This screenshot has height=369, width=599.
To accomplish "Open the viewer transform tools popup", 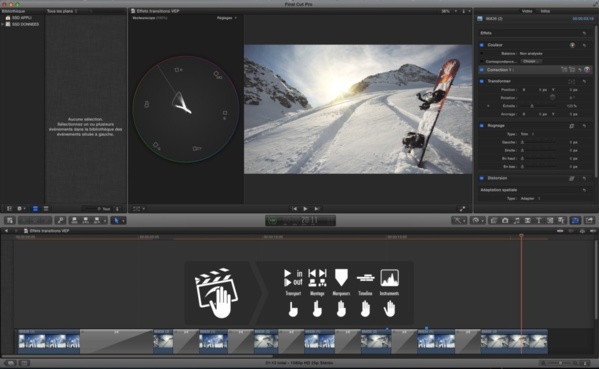I will [x=139, y=209].
